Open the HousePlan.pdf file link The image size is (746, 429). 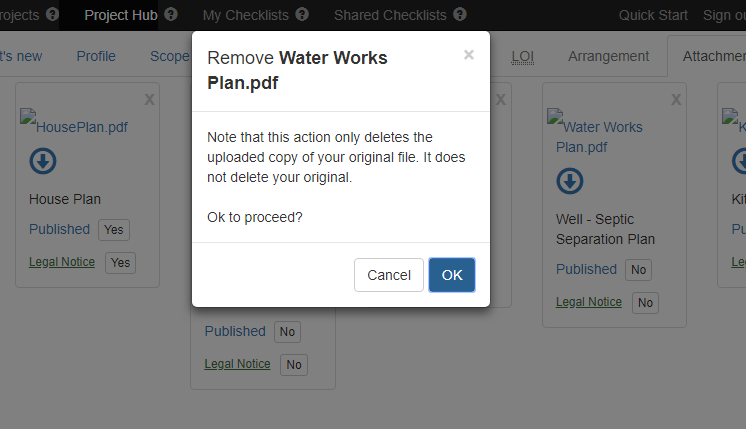pyautogui.click(x=82, y=127)
